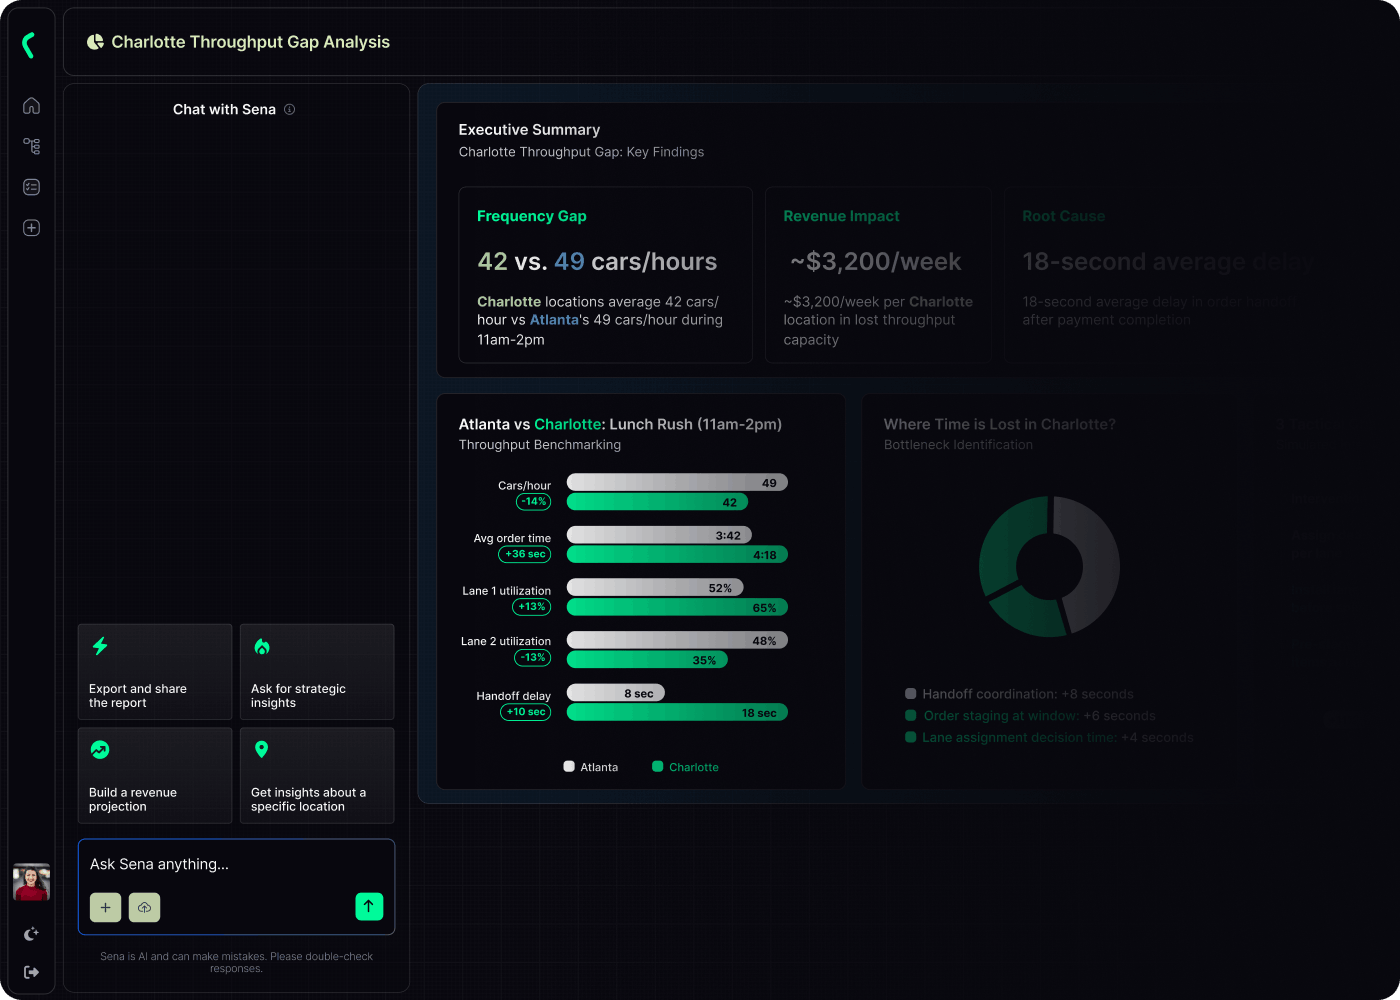Expand the Handoff coordination legend entry

(x=1019, y=693)
